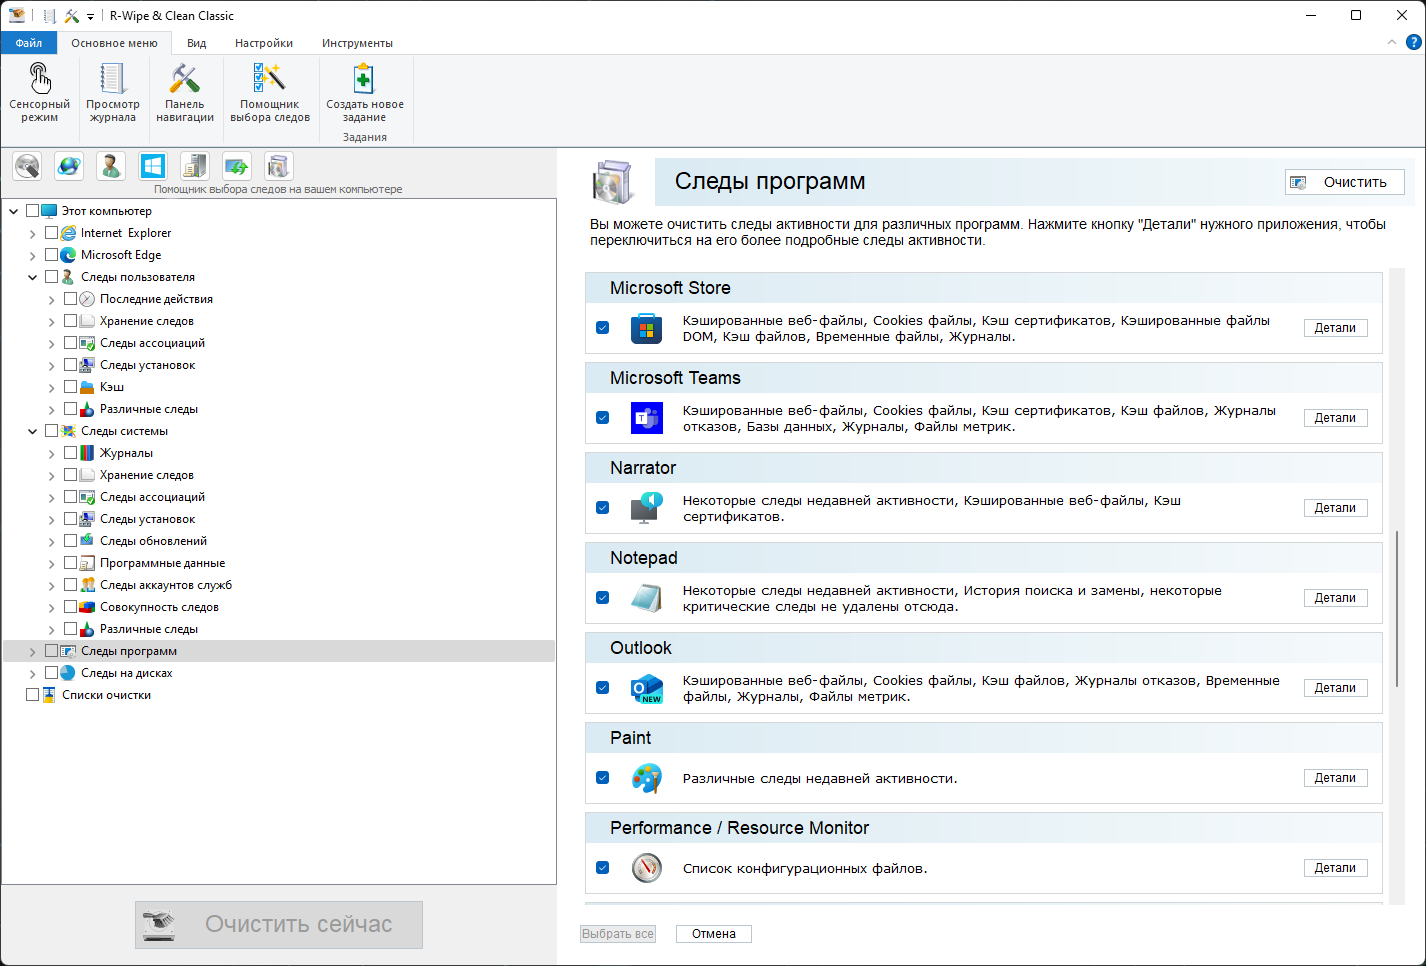This screenshot has height=966, width=1426.
Task: Check the Internet Explorer tree checkbox
Action: coord(51,233)
